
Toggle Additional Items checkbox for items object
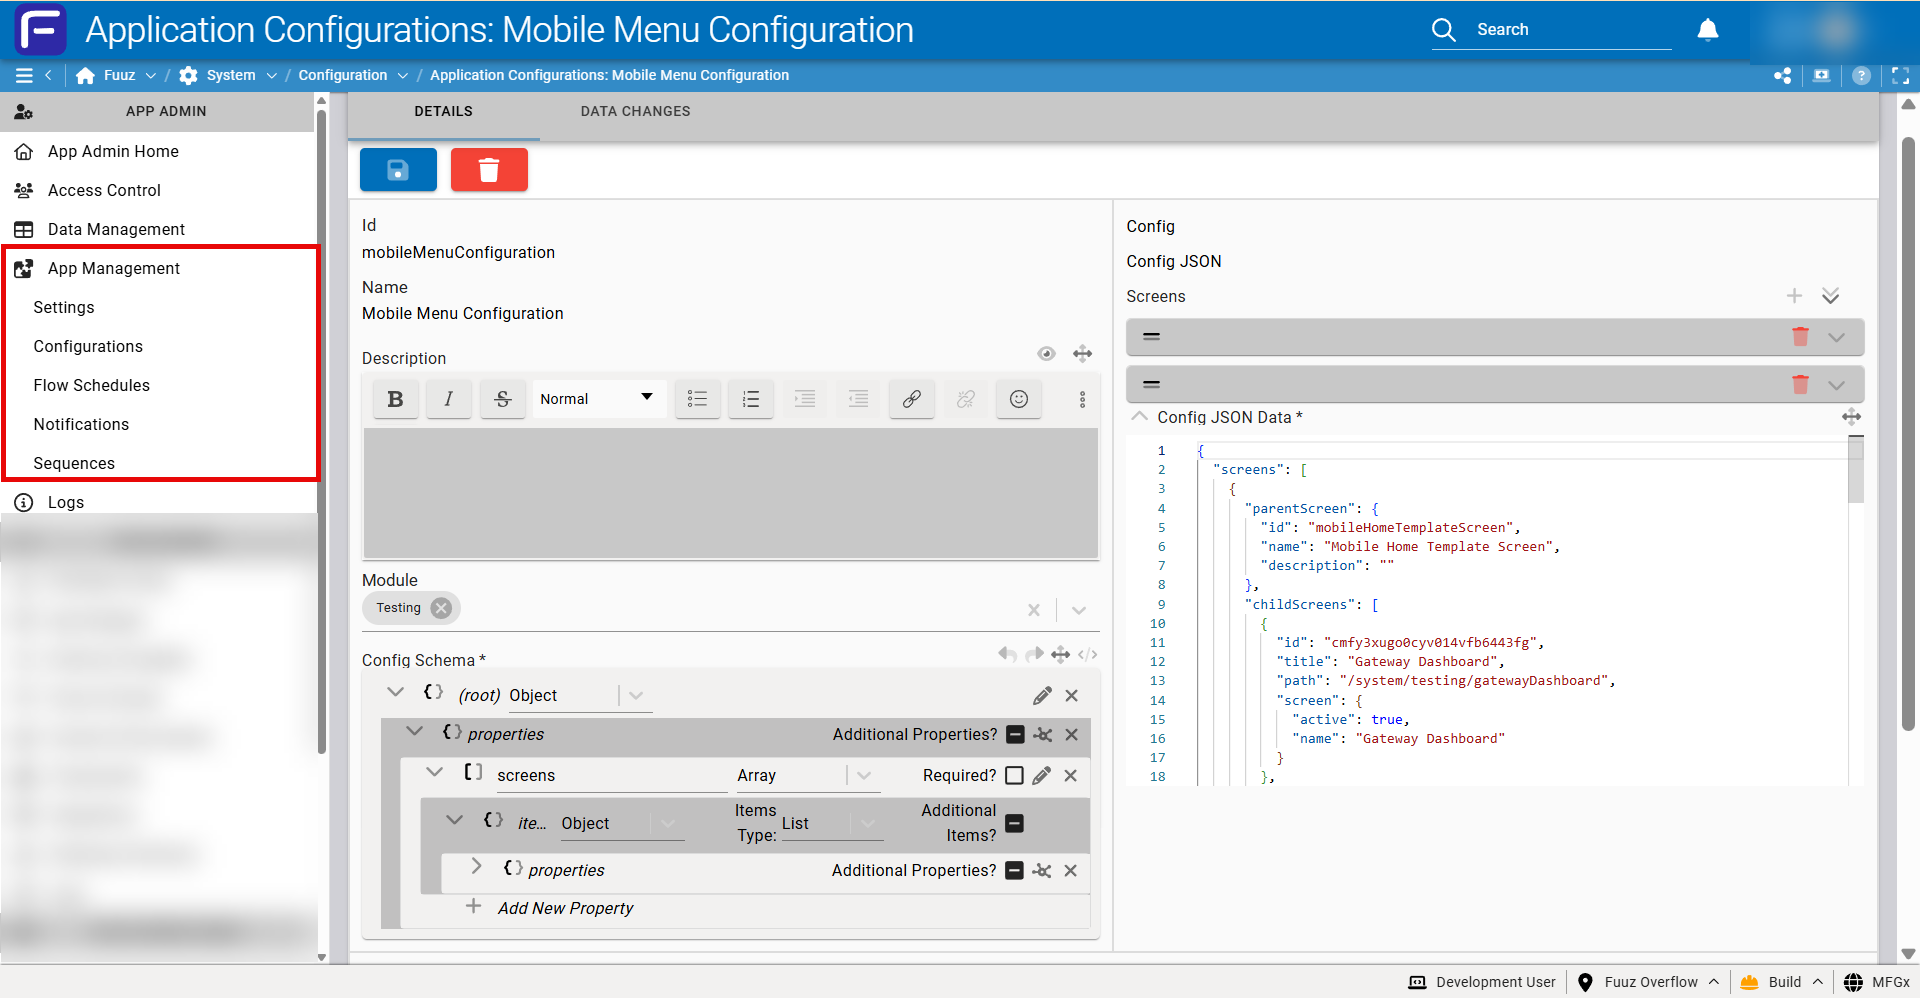point(1014,823)
